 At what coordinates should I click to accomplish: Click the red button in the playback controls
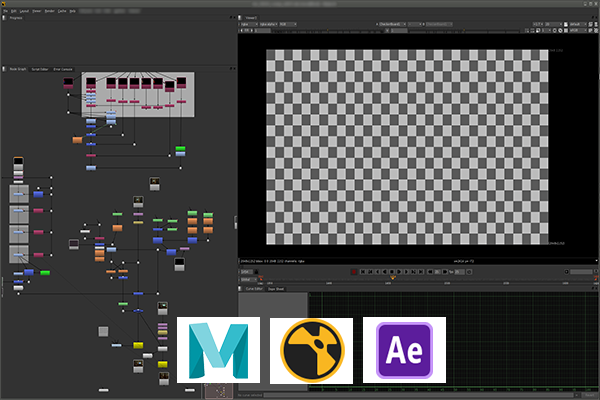(355, 271)
